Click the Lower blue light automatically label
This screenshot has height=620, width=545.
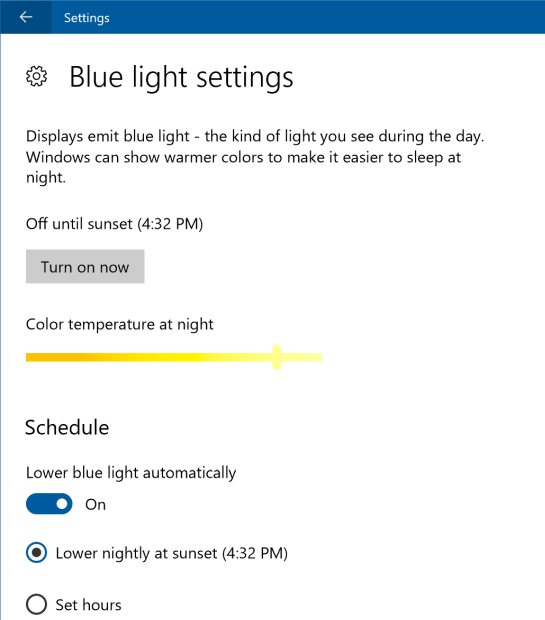click(131, 473)
